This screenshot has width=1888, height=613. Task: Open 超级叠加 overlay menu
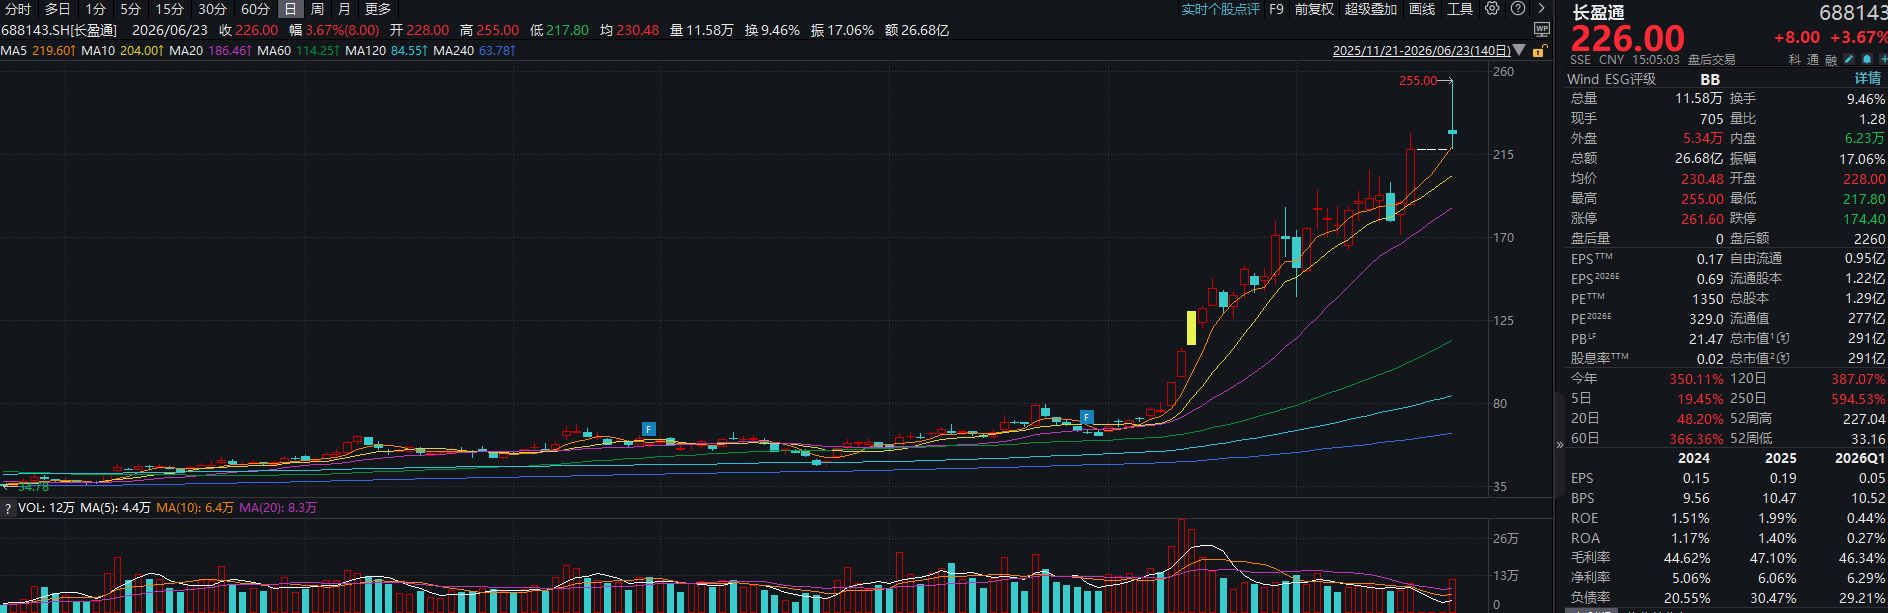click(x=1370, y=9)
